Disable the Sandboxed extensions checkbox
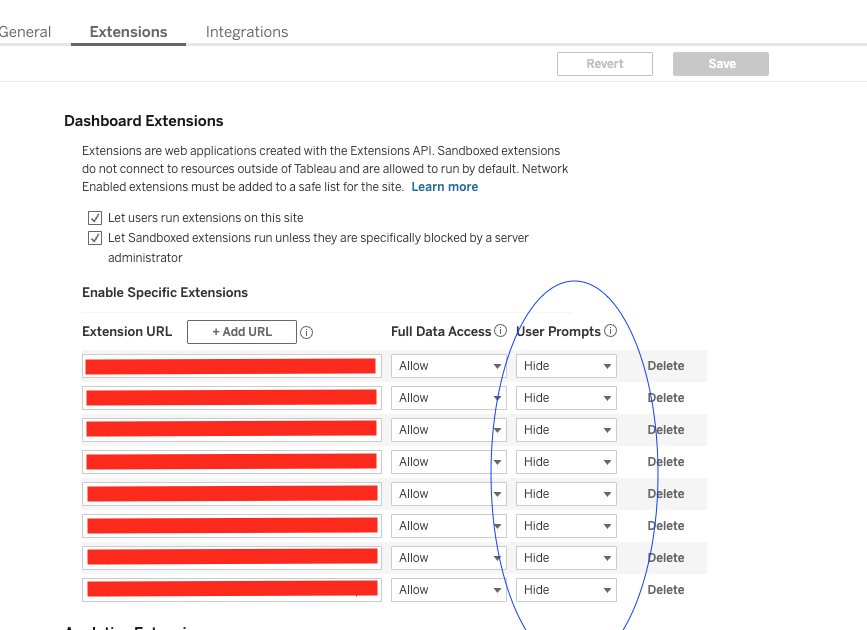This screenshot has height=630, width=867. pyautogui.click(x=95, y=238)
